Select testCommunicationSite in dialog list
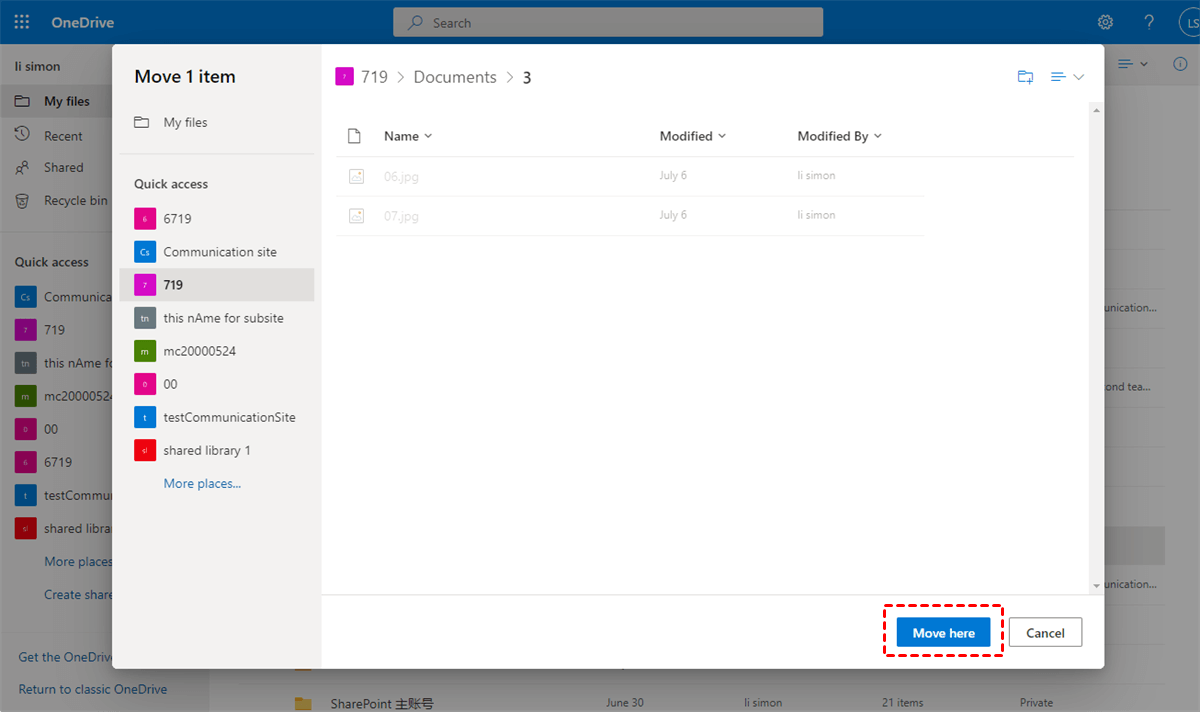Screen dimensions: 1200x712 pos(229,417)
